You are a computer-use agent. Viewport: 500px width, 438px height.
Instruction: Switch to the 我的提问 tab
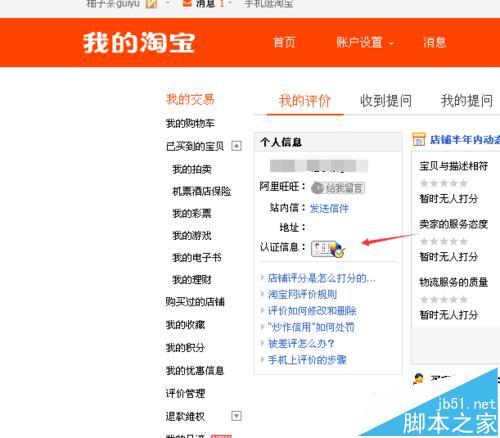tap(467, 101)
